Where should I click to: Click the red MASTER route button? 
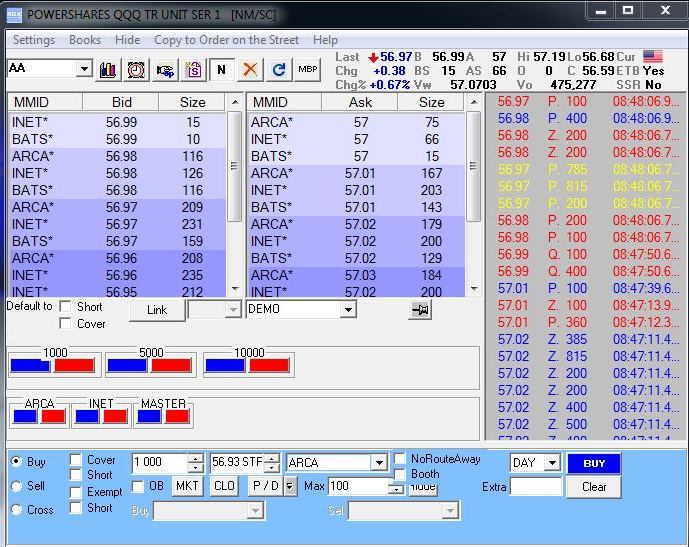pyautogui.click(x=178, y=416)
